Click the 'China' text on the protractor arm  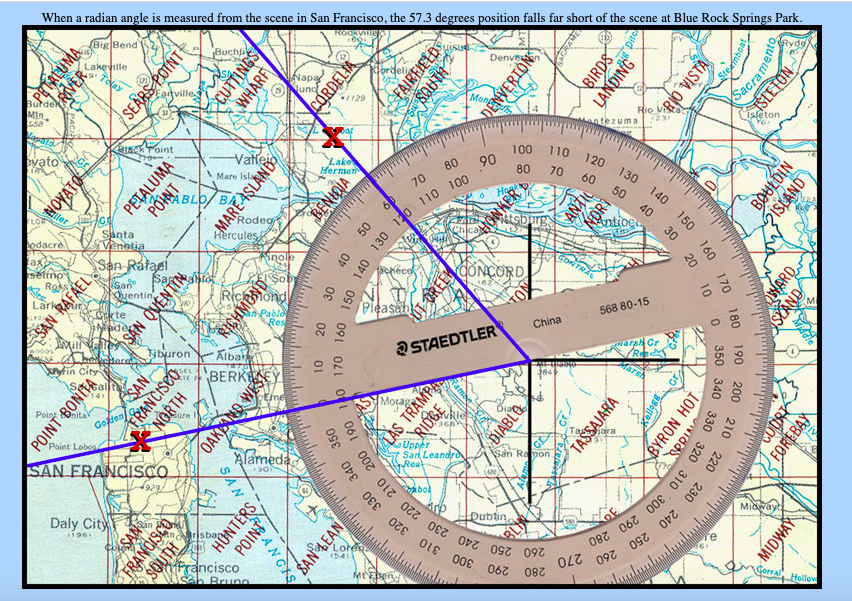[547, 322]
